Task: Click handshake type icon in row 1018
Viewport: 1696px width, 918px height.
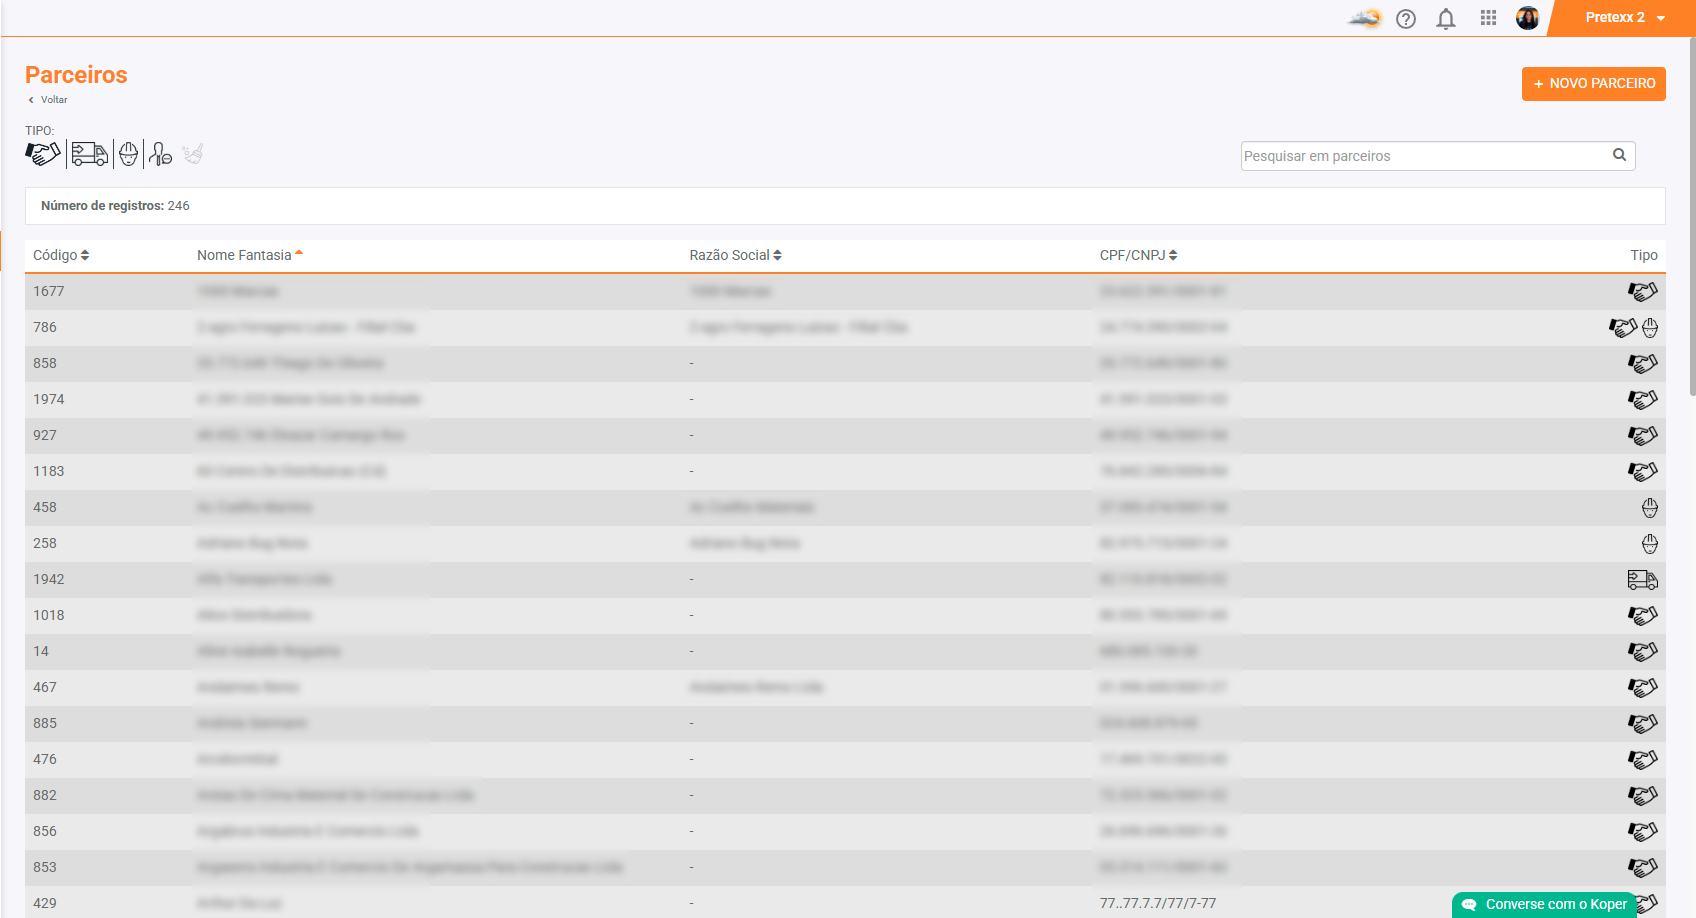Action: (1642, 615)
